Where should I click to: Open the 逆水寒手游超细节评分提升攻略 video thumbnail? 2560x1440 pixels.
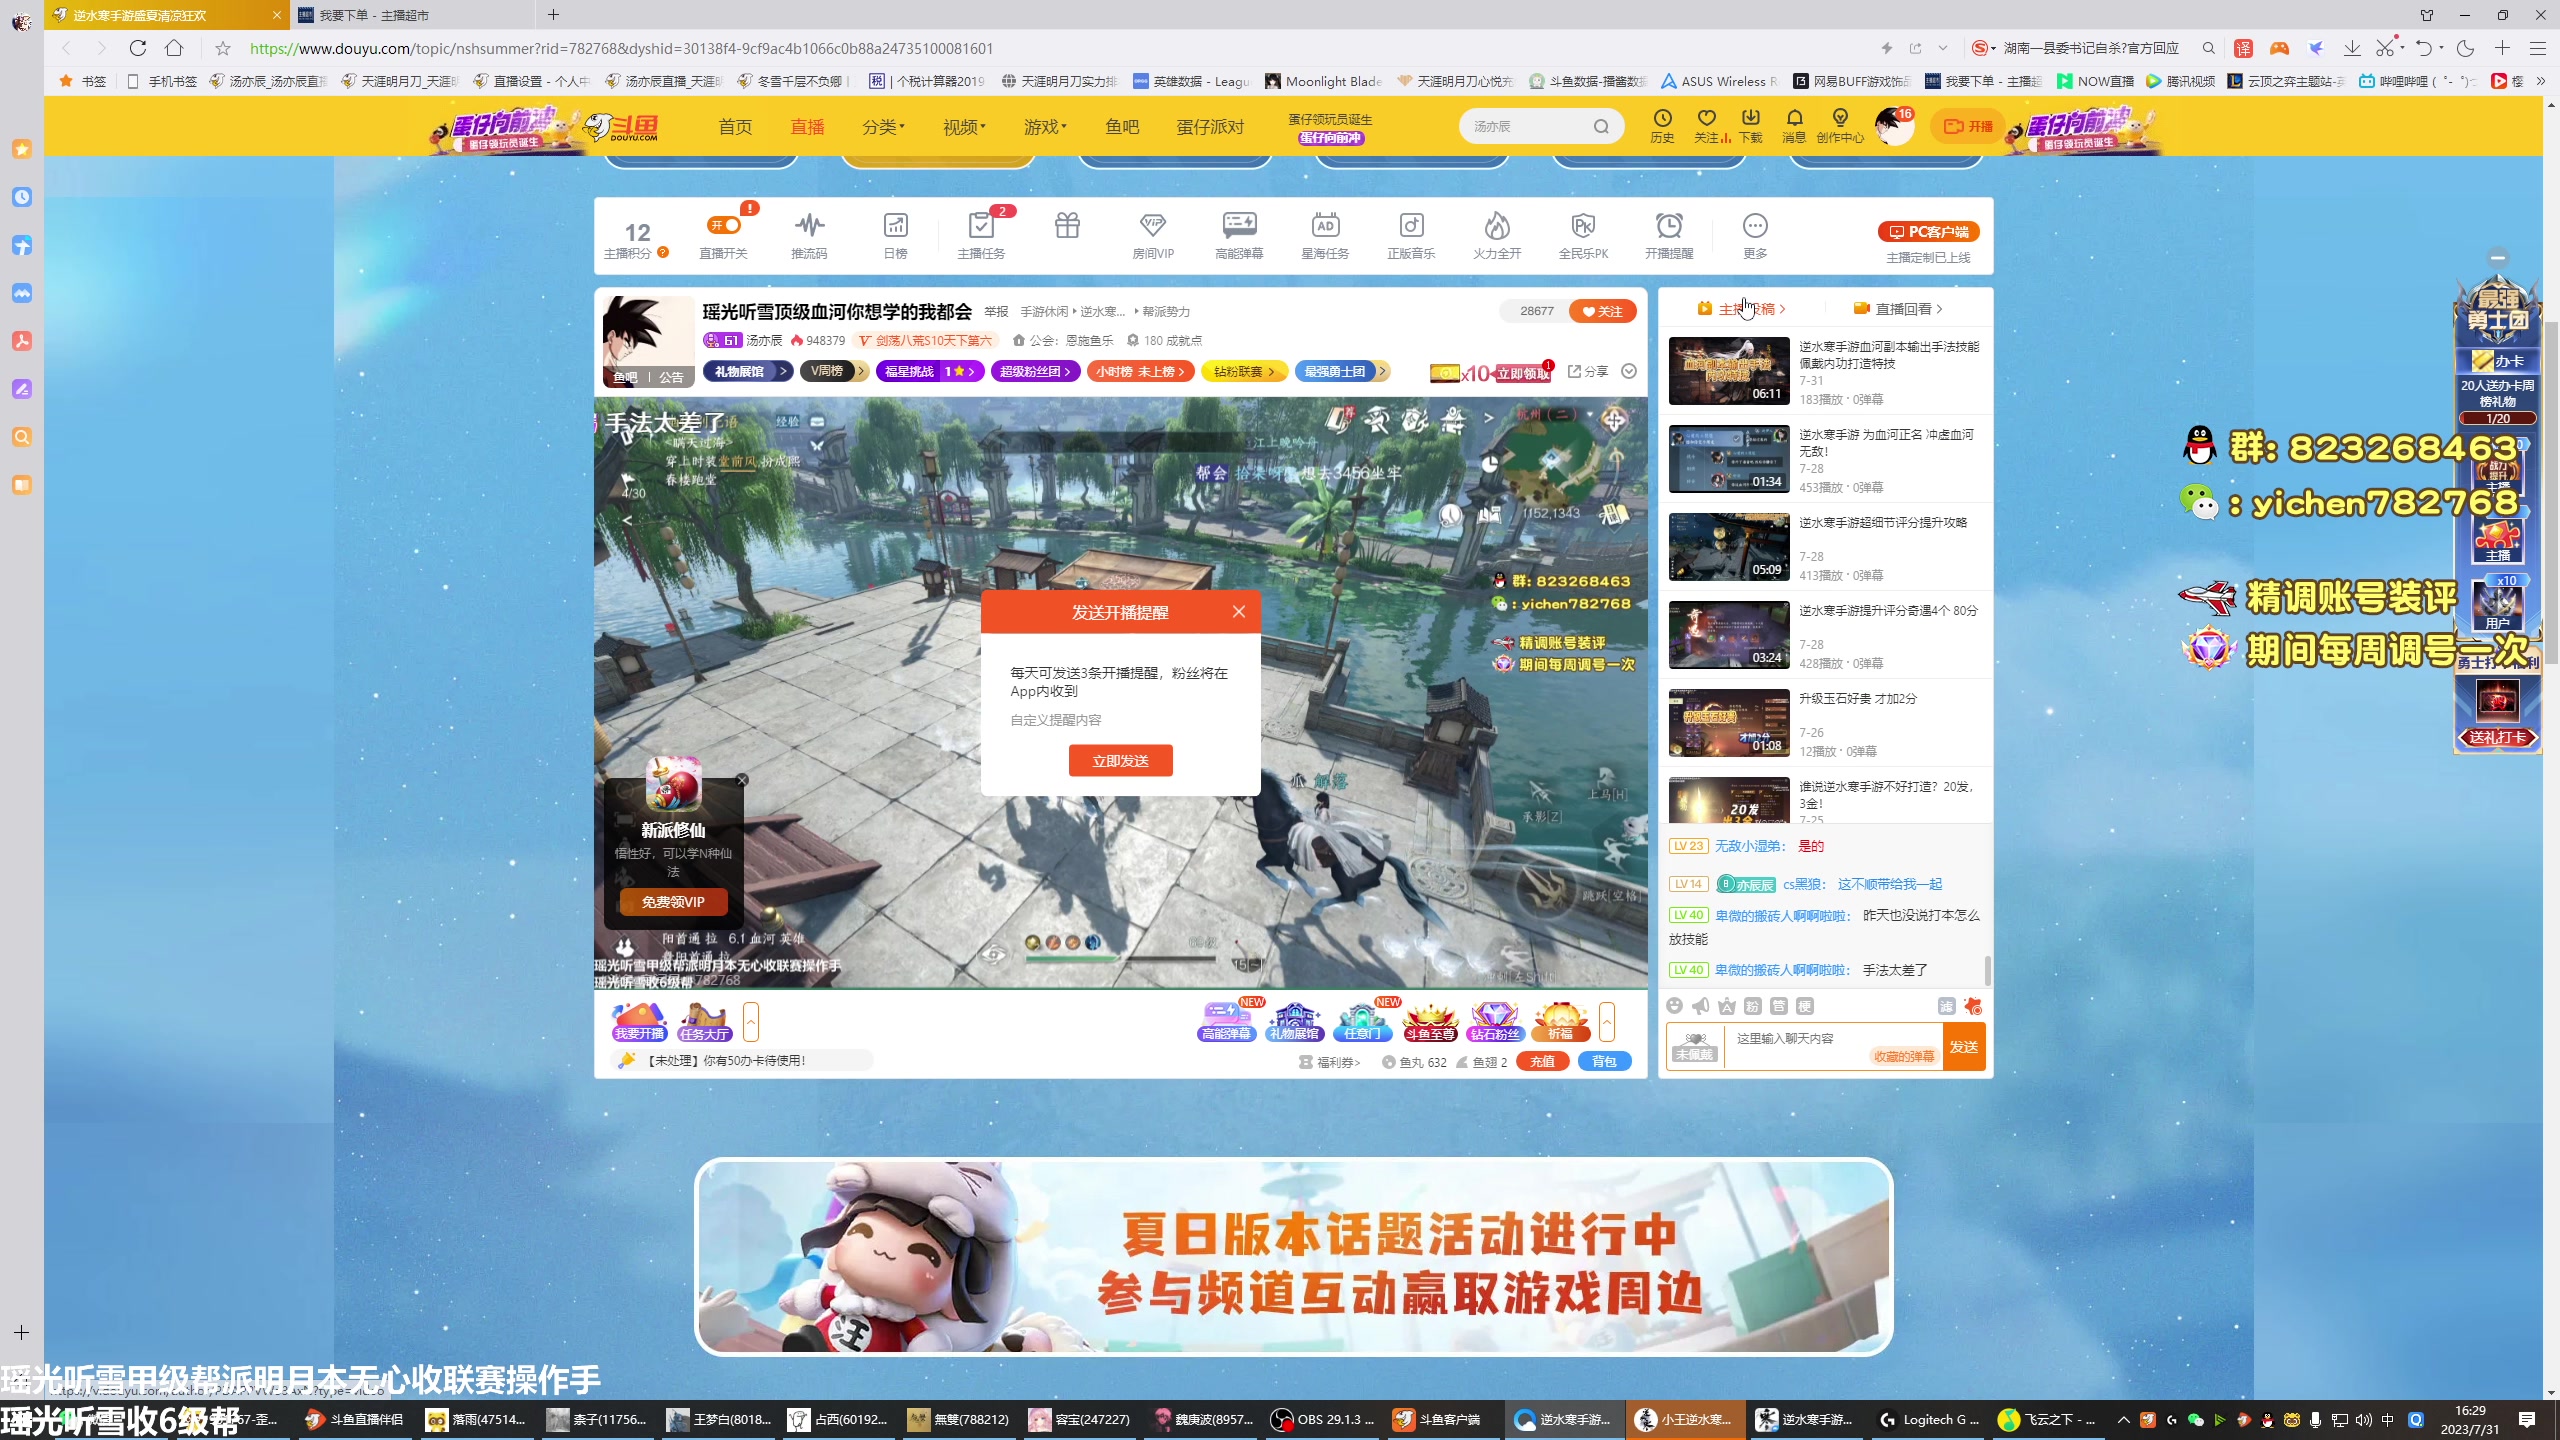click(1729, 547)
